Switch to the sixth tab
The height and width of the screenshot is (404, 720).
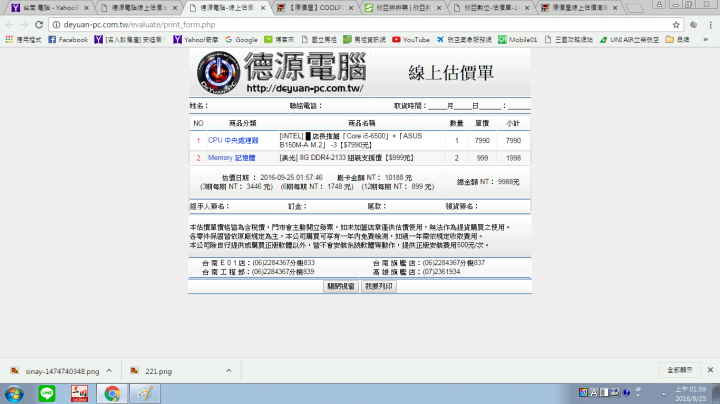tap(491, 8)
